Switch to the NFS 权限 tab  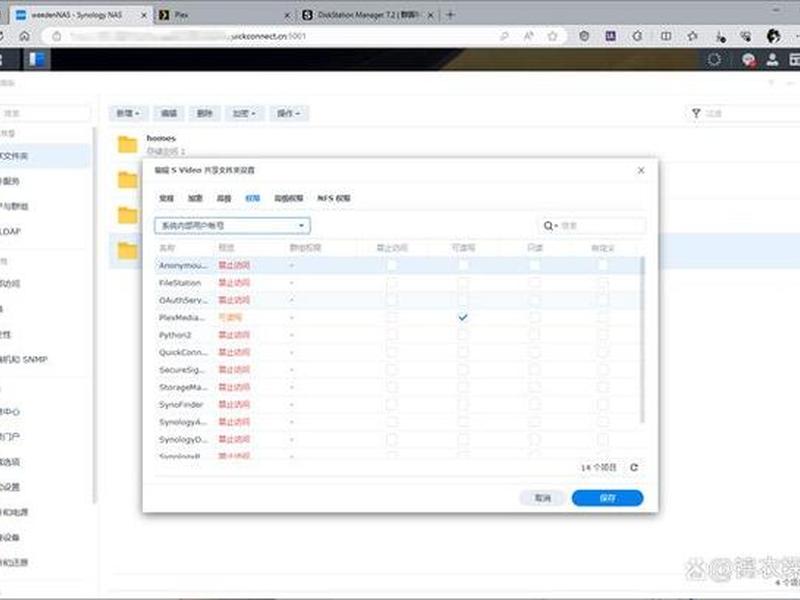(x=334, y=198)
